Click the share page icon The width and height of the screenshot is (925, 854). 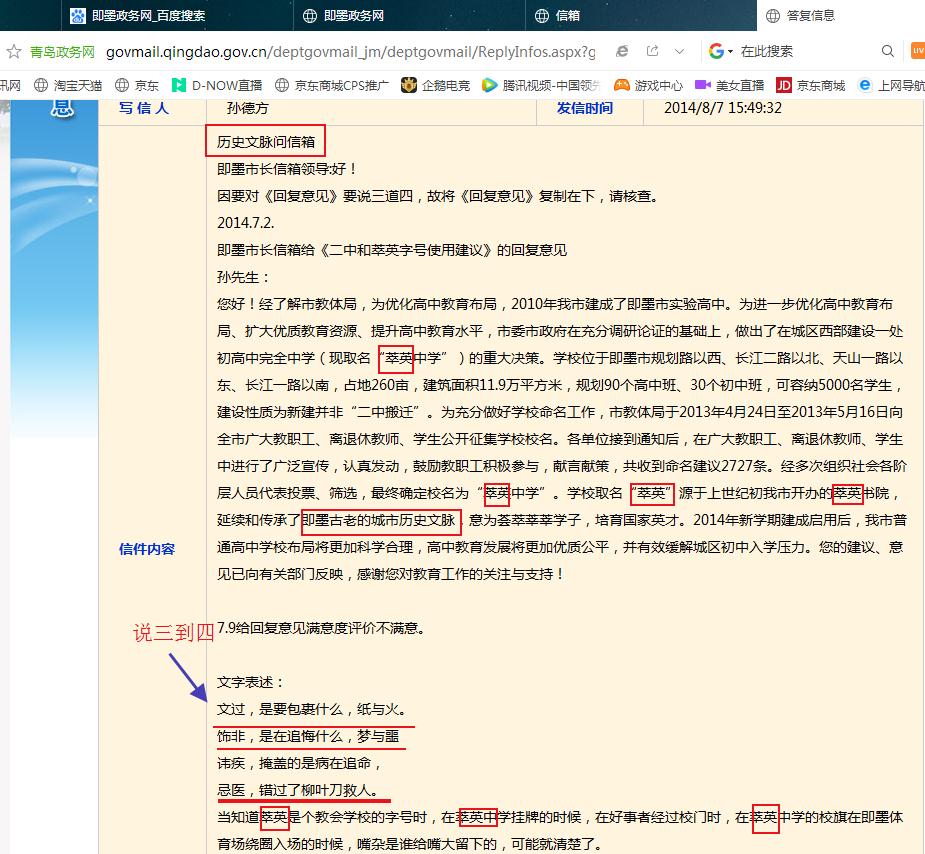[x=652, y=51]
